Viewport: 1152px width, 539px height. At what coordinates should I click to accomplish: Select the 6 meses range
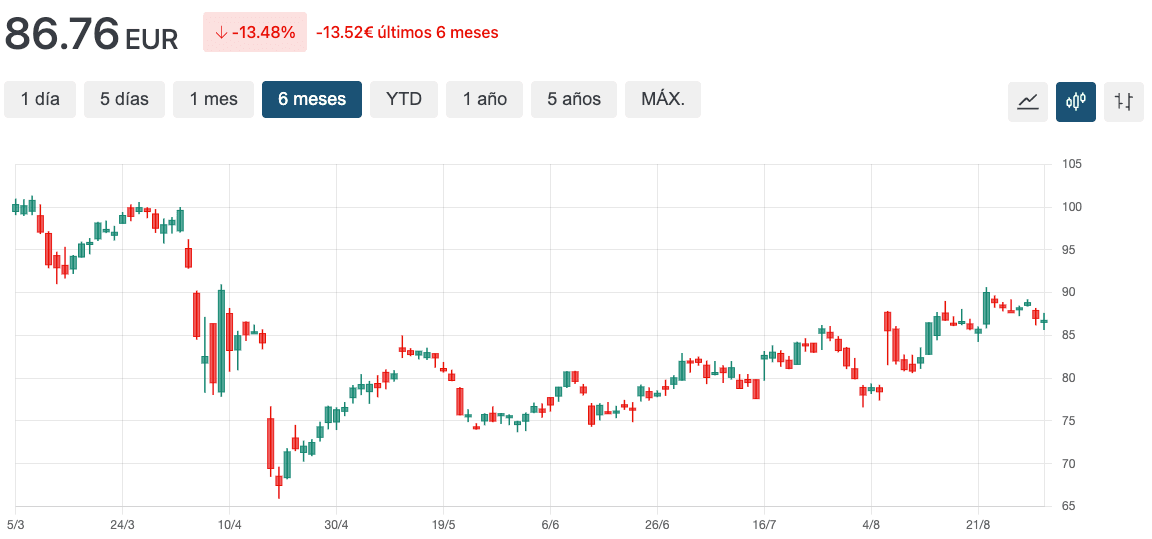click(x=312, y=99)
